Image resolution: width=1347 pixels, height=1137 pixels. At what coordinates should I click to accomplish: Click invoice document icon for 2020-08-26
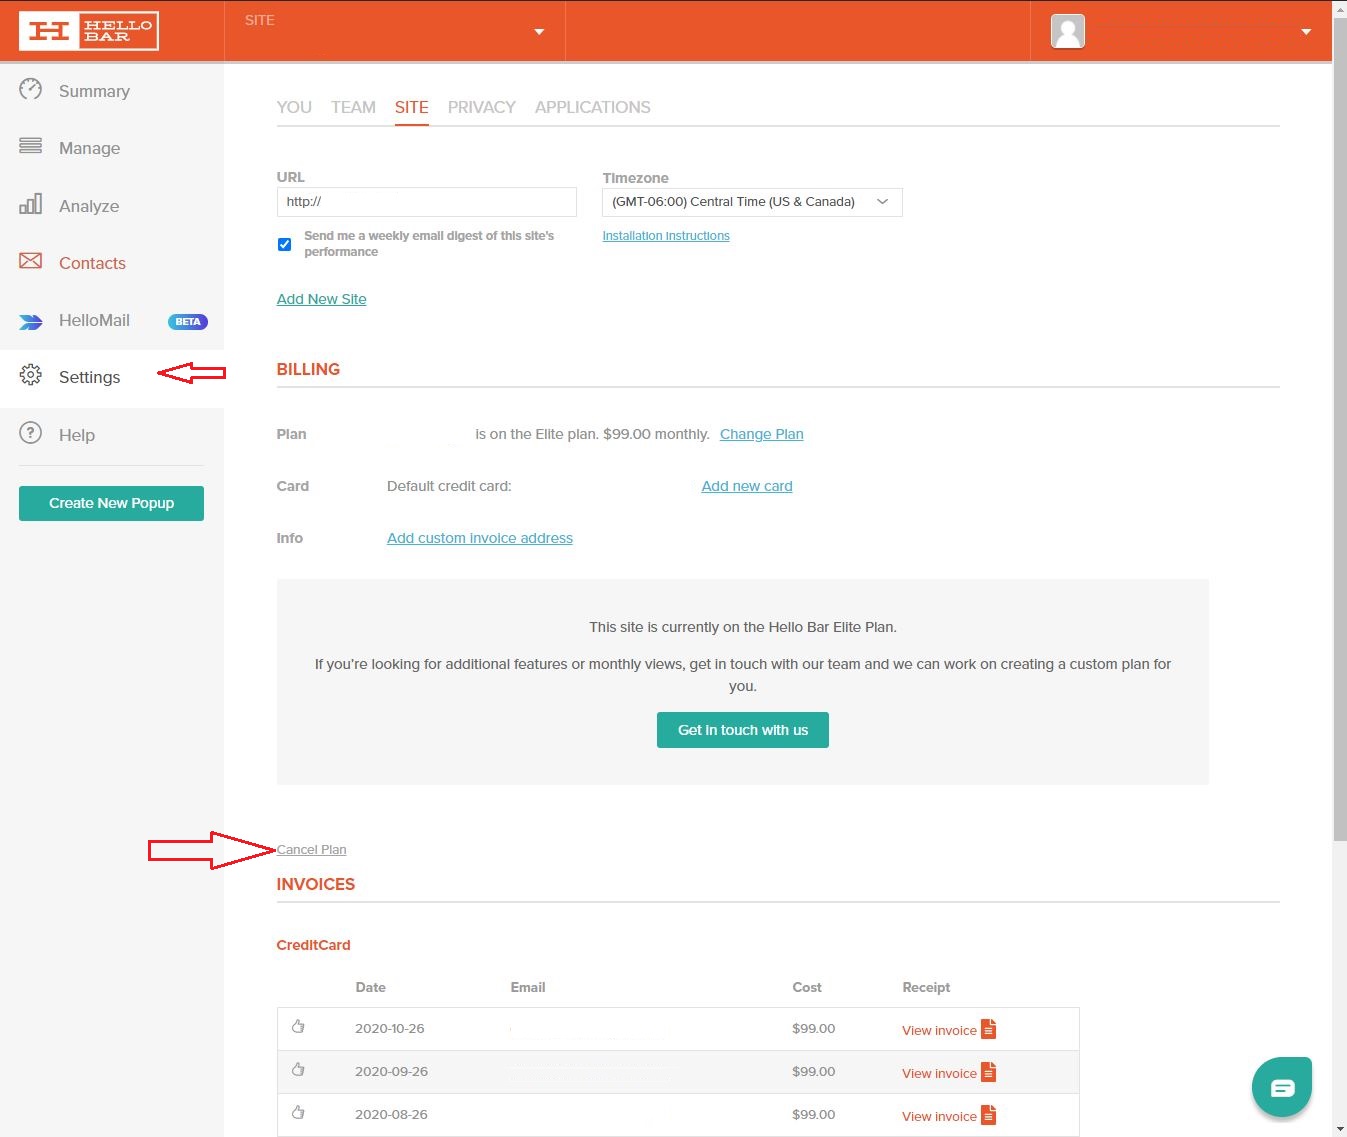(x=988, y=1115)
